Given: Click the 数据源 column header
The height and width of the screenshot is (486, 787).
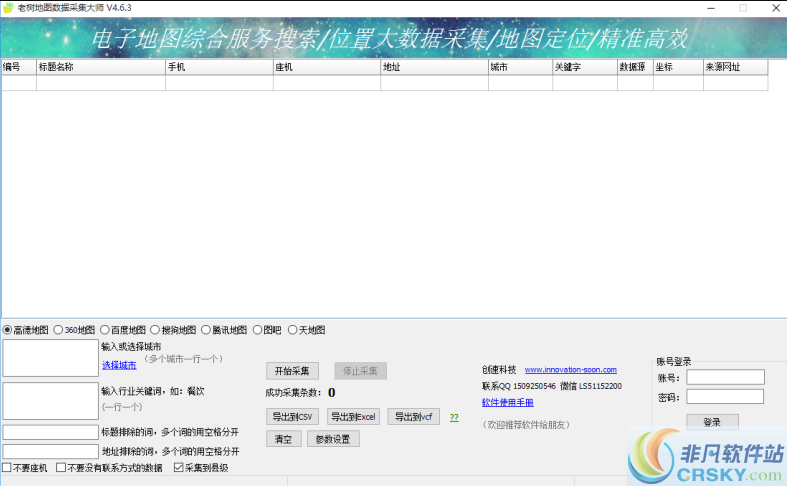Looking at the screenshot, I should (x=635, y=67).
